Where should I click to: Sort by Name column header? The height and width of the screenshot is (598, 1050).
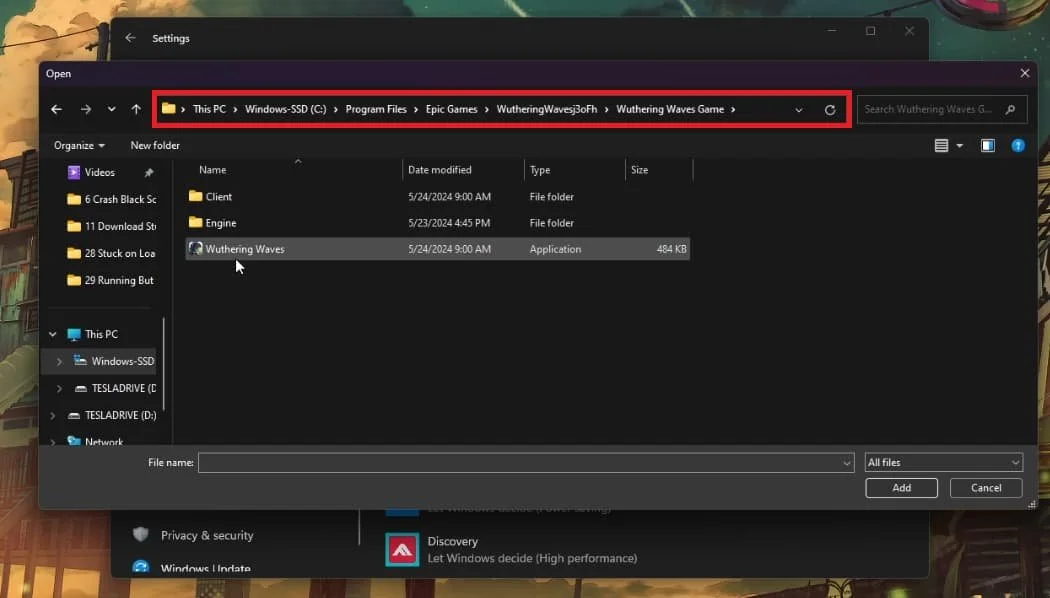213,170
